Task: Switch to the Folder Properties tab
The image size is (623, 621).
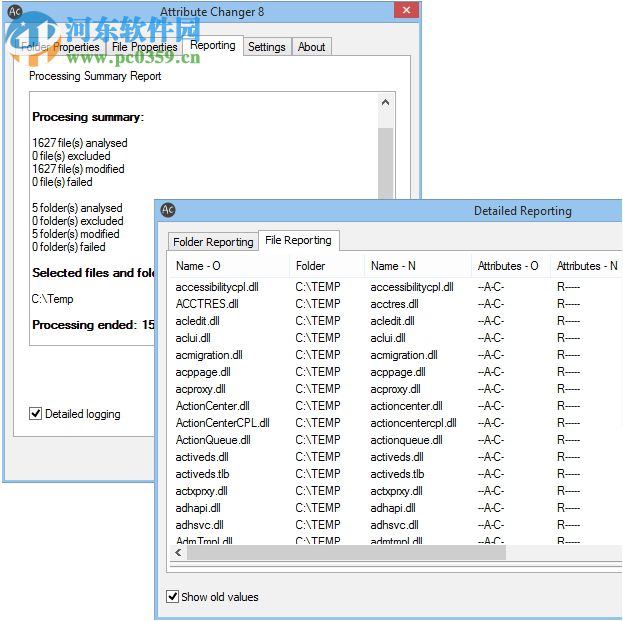Action: [60, 47]
